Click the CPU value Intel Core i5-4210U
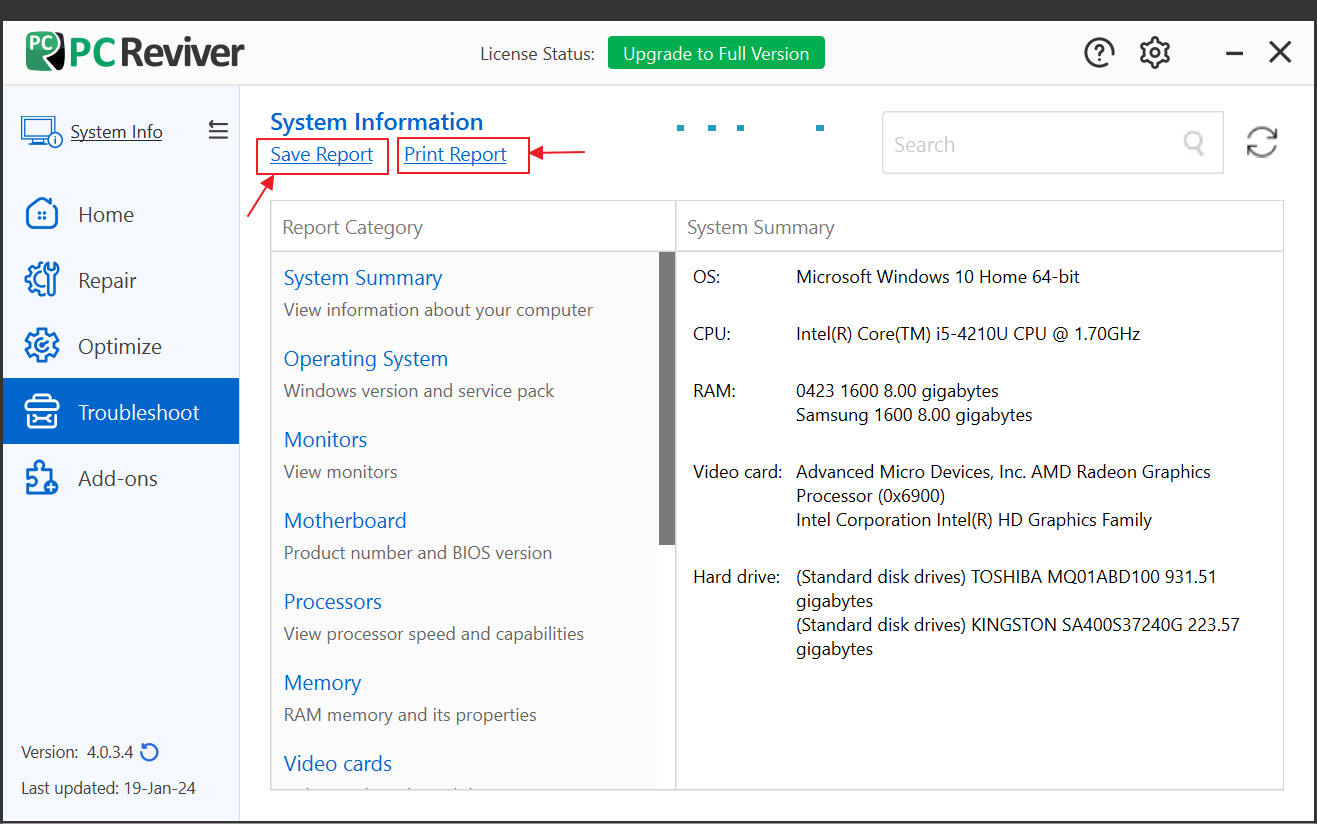Viewport: 1317px width, 824px height. [x=968, y=334]
